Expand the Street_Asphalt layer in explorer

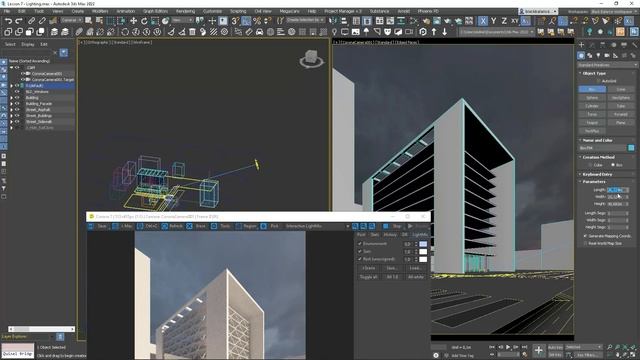11,110
